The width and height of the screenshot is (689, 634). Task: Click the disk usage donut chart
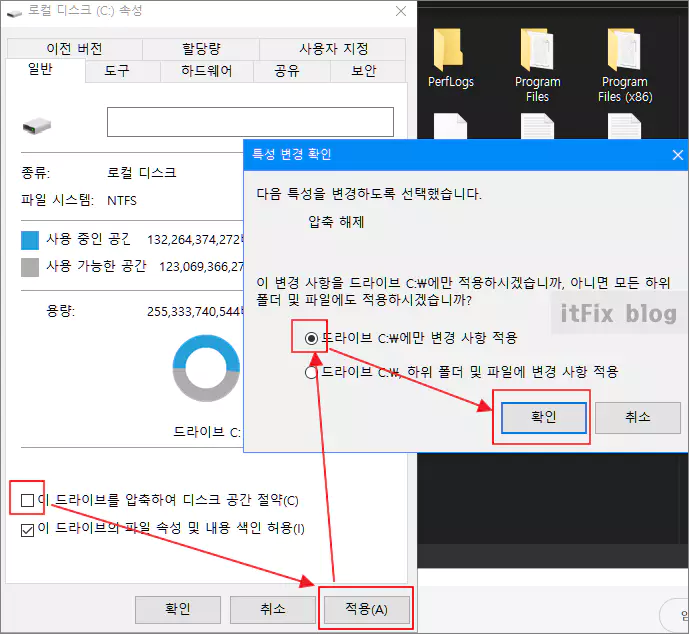[x=207, y=368]
